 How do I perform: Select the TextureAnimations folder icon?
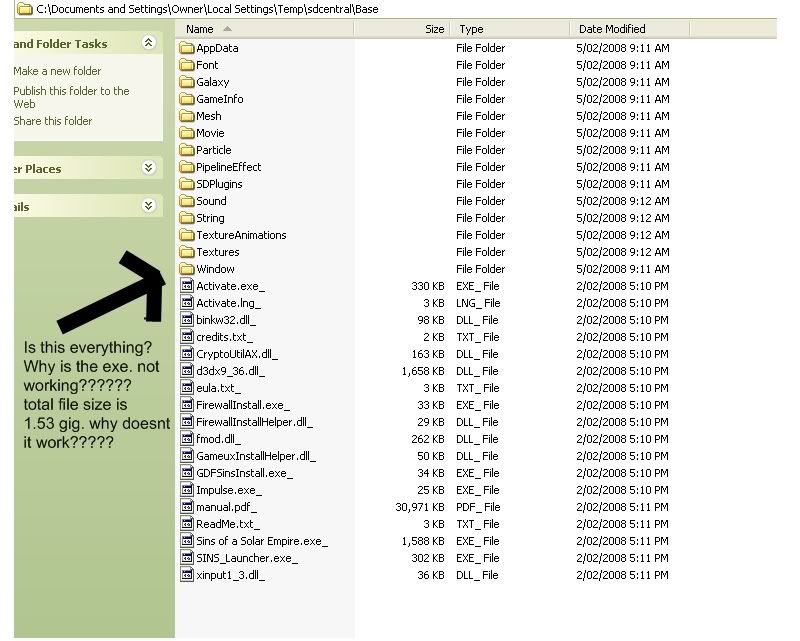point(187,235)
